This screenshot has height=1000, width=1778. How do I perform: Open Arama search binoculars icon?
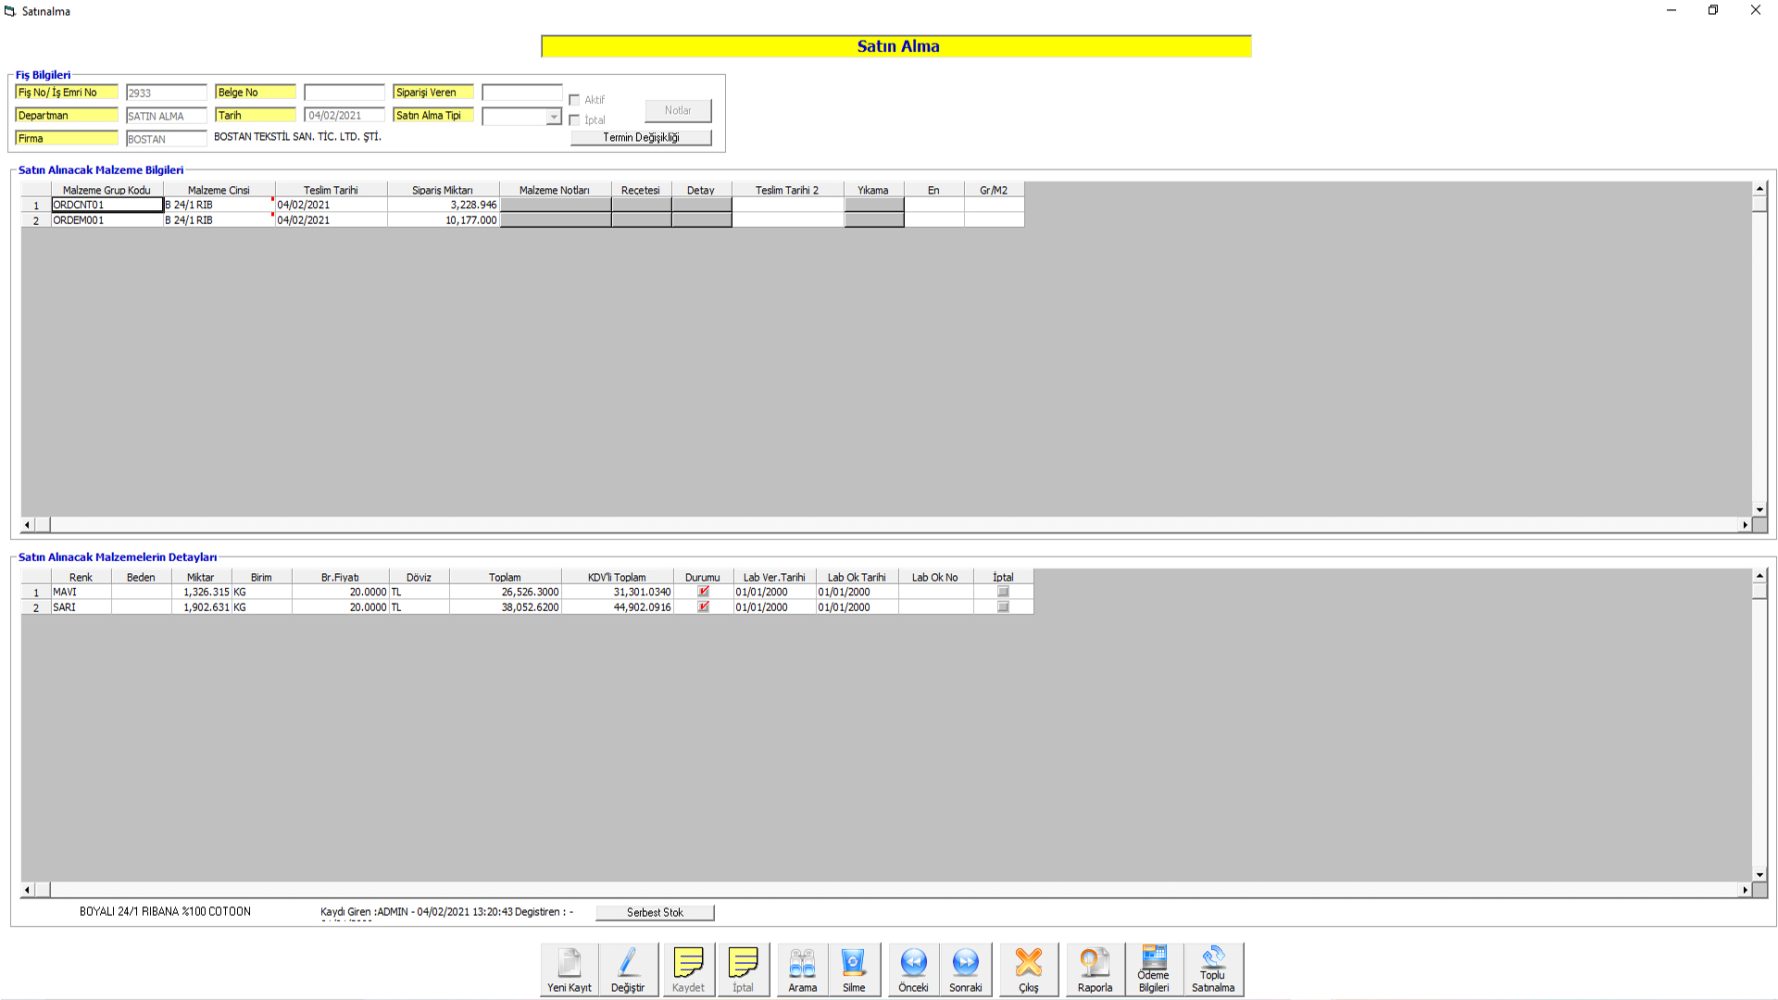(x=802, y=969)
